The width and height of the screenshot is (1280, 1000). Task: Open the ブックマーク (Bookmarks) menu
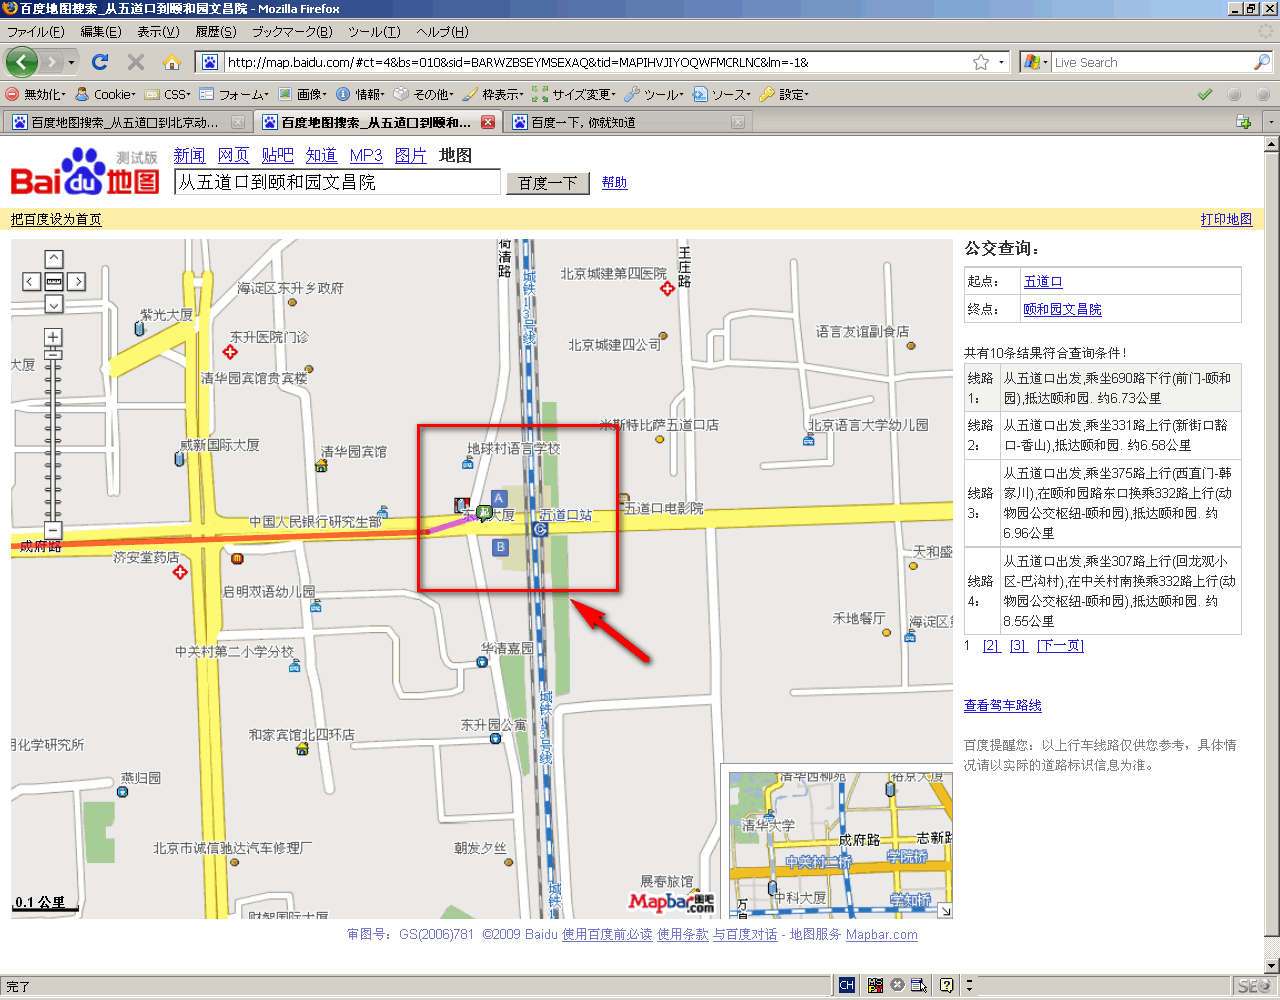point(292,32)
